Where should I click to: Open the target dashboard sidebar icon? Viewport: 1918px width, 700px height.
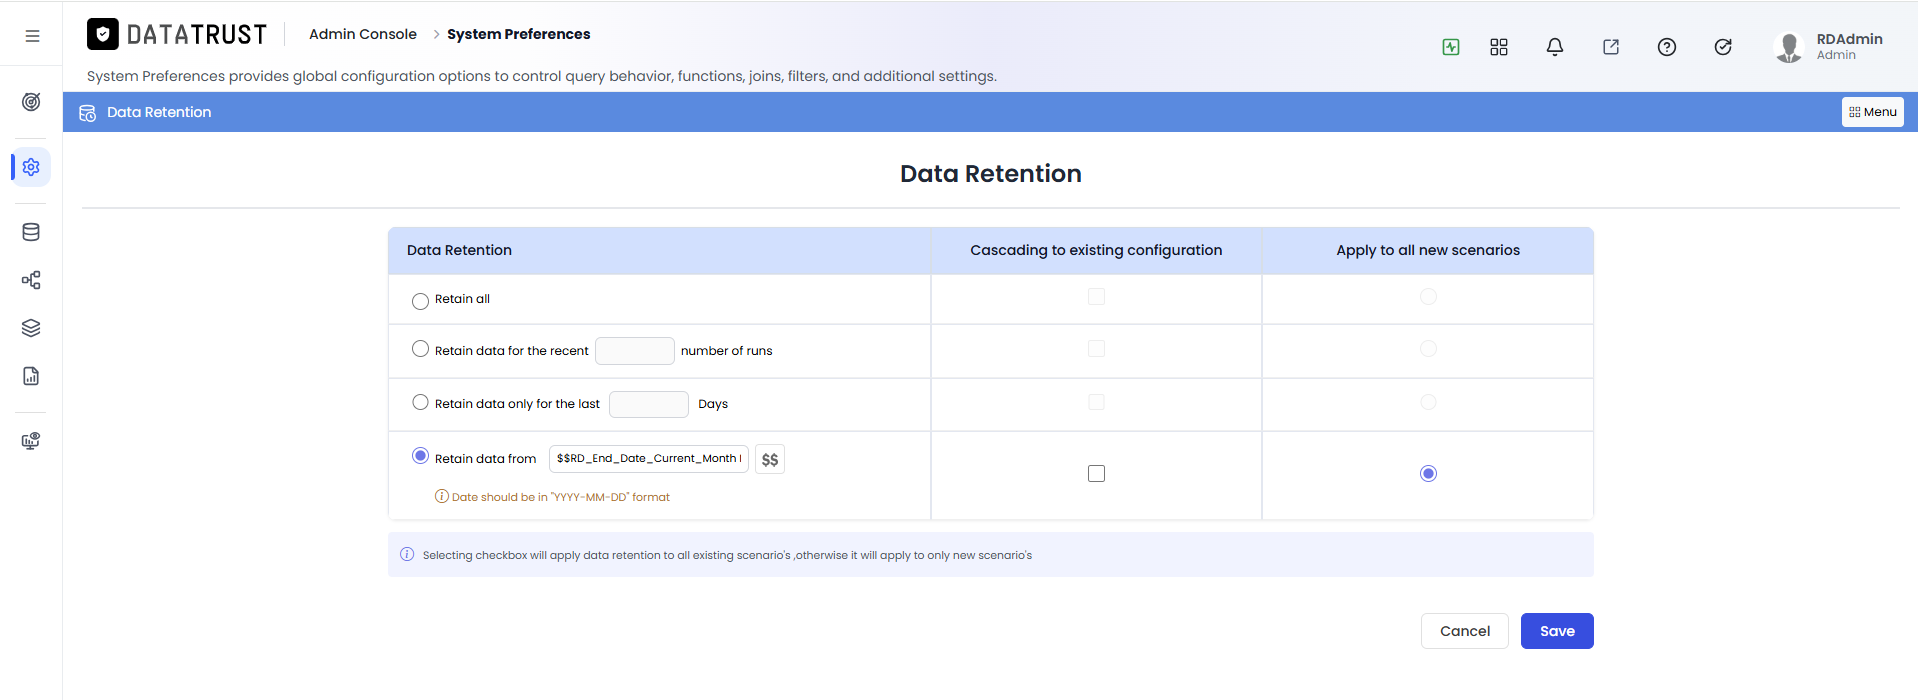click(x=31, y=102)
